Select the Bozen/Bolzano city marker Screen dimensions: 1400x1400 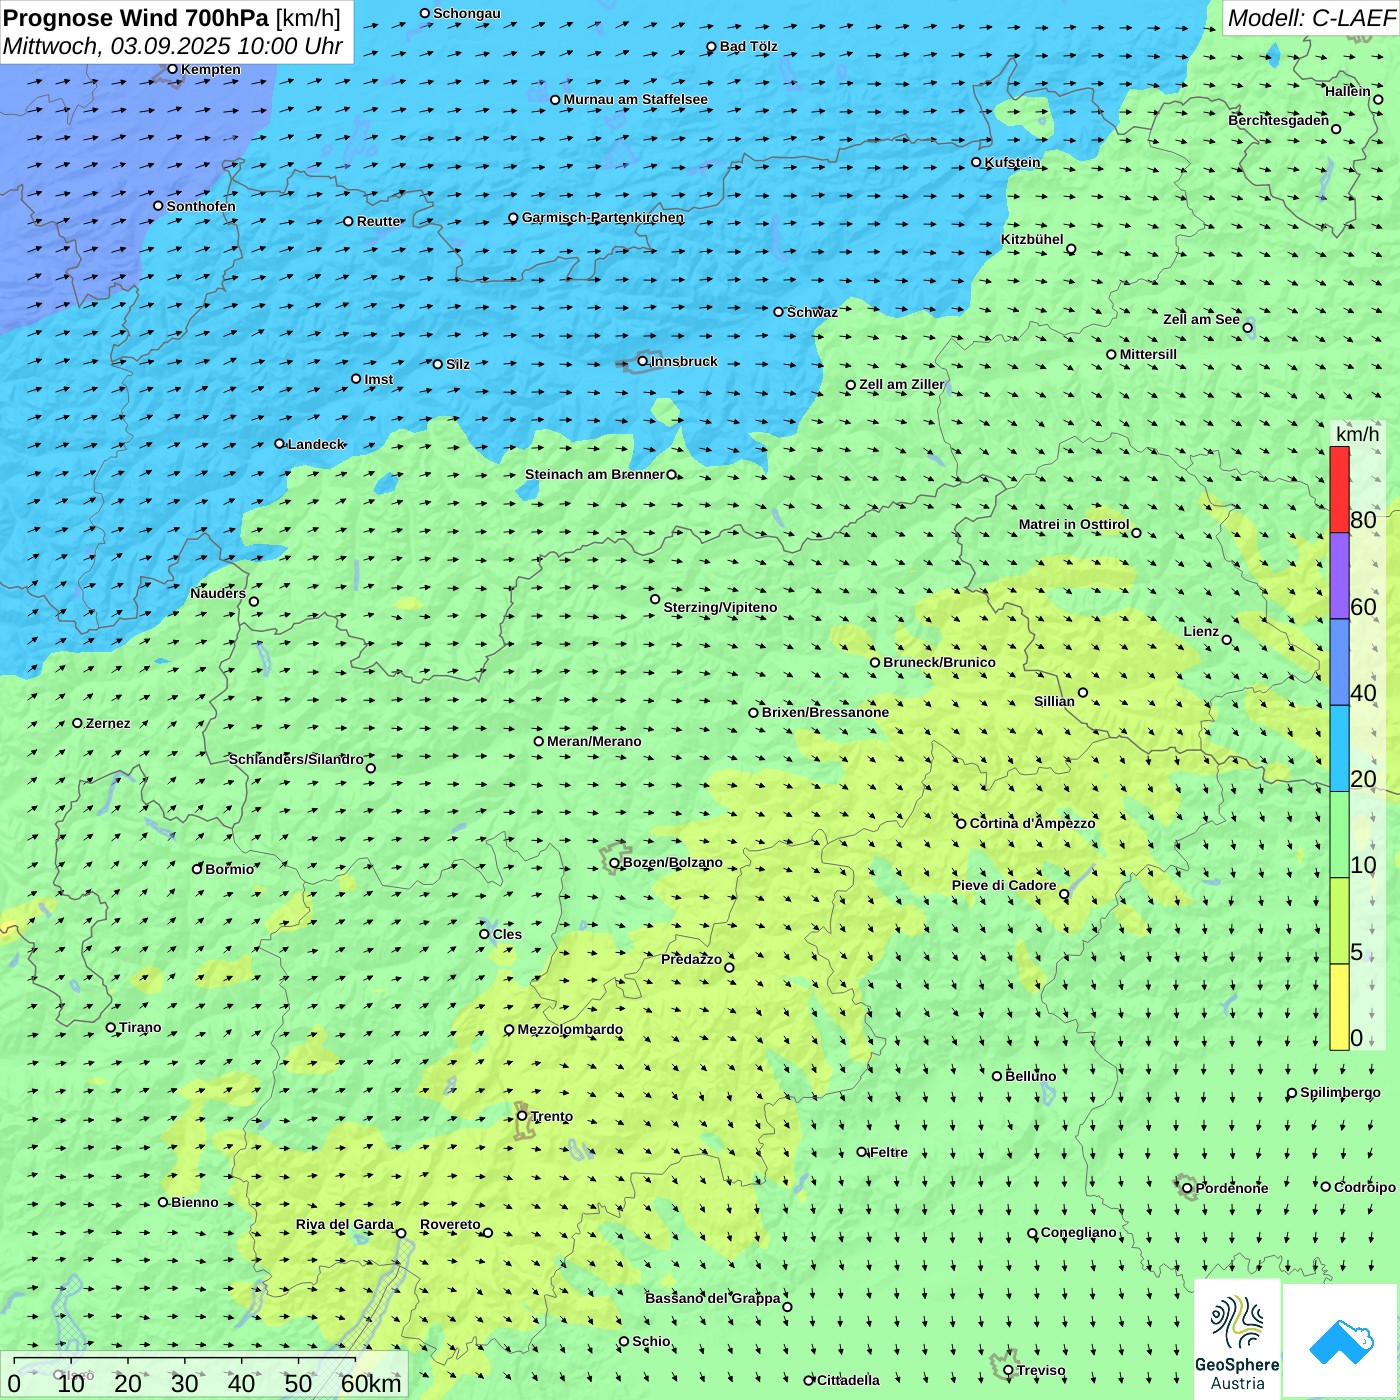click(615, 863)
